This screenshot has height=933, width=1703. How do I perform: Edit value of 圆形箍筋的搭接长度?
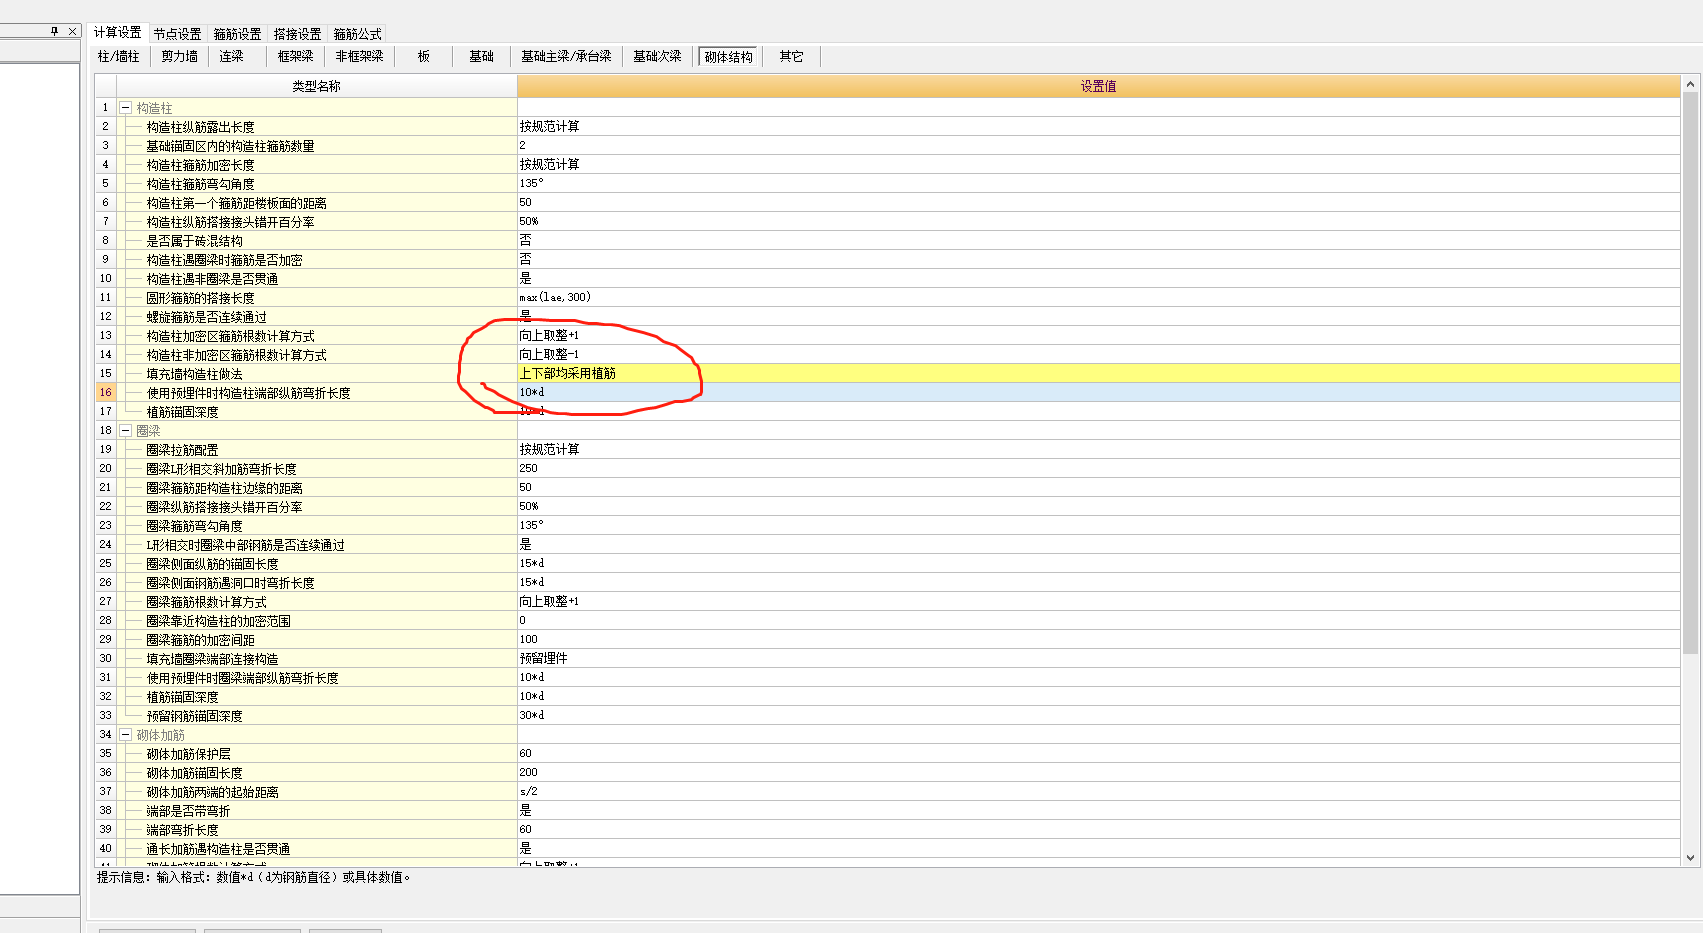coord(1098,298)
